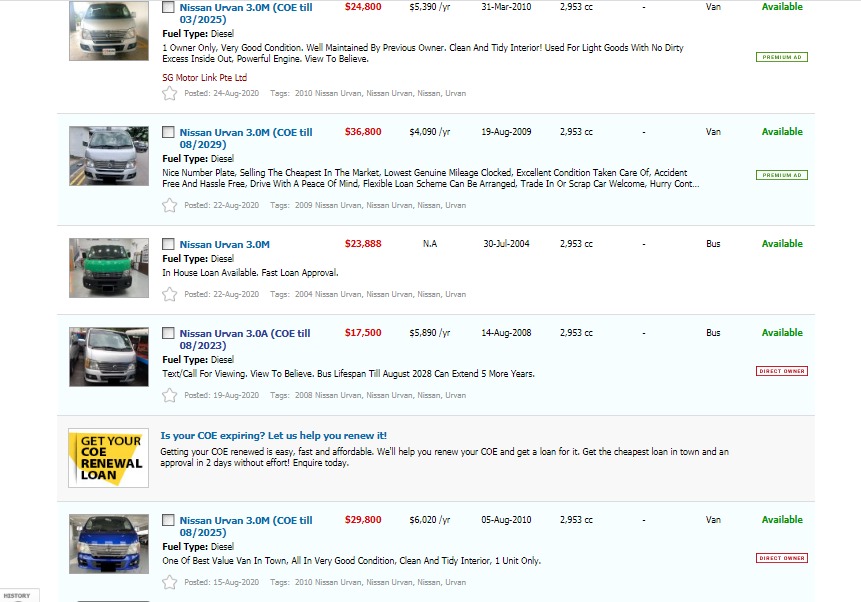This screenshot has height=602, width=861.
Task: Click the History tab at bottom left
Action: pos(17,595)
